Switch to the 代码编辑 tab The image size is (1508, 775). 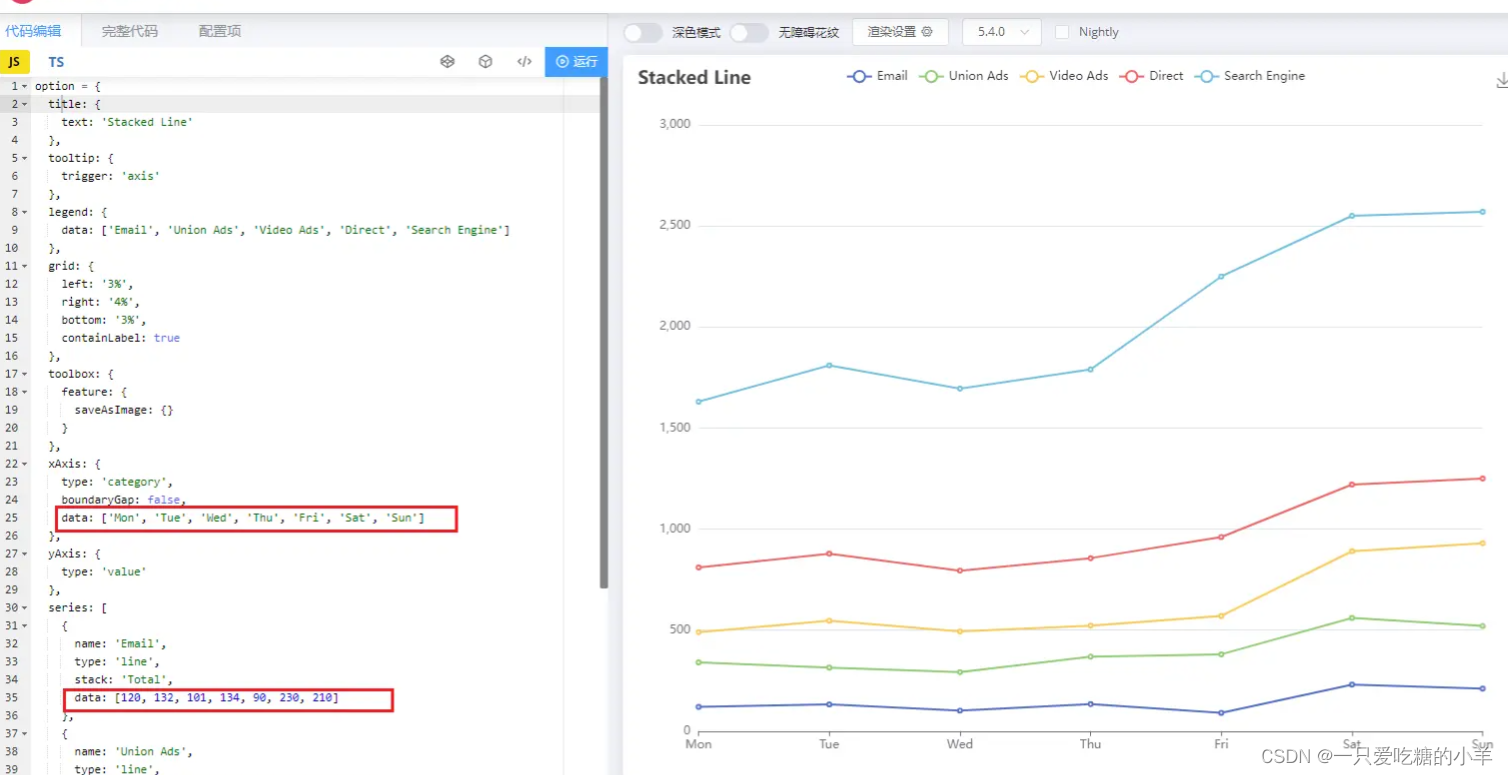33,31
